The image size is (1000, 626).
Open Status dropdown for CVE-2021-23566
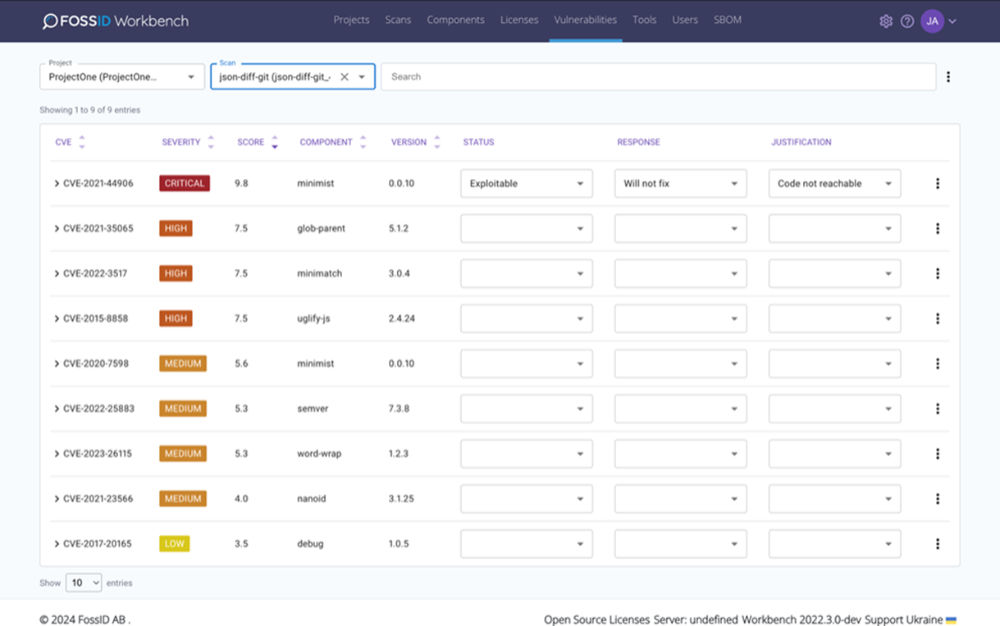pos(526,499)
